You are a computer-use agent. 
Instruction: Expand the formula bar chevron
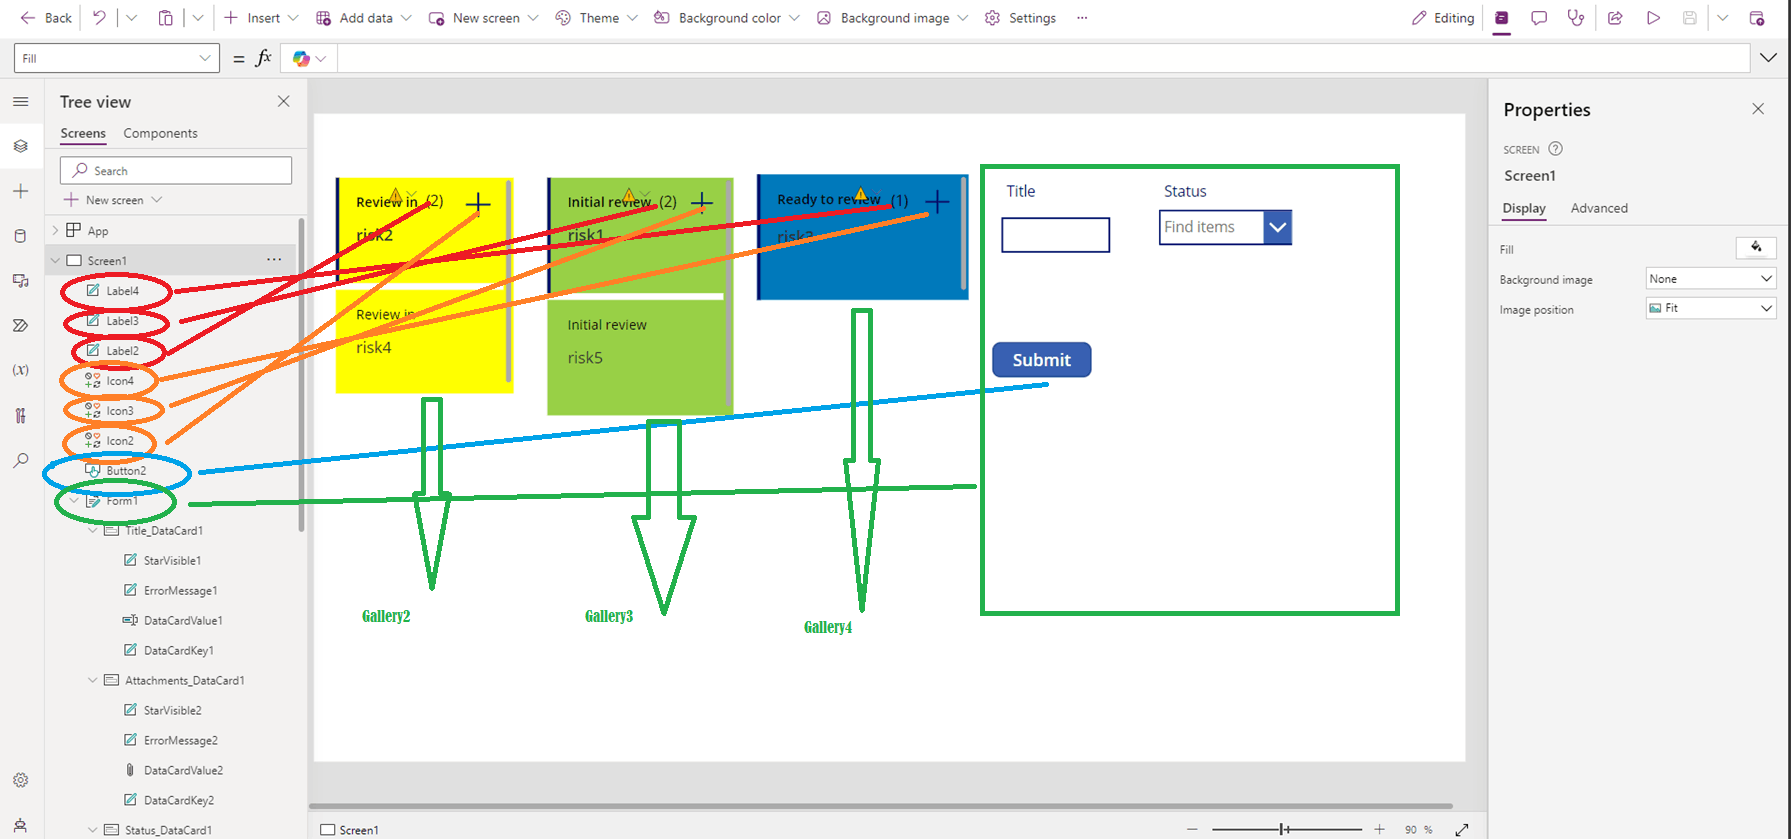1768,58
